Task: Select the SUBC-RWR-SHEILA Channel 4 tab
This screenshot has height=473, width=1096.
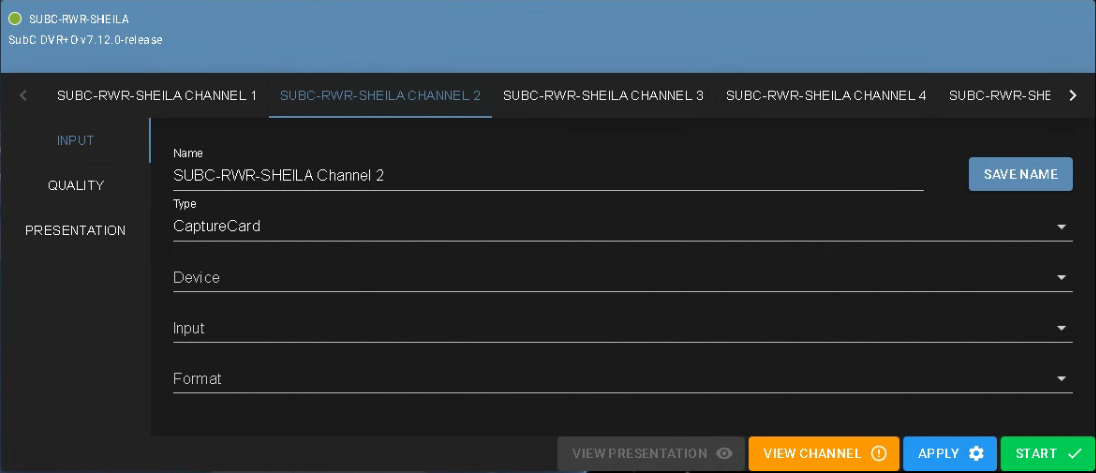Action: click(826, 96)
